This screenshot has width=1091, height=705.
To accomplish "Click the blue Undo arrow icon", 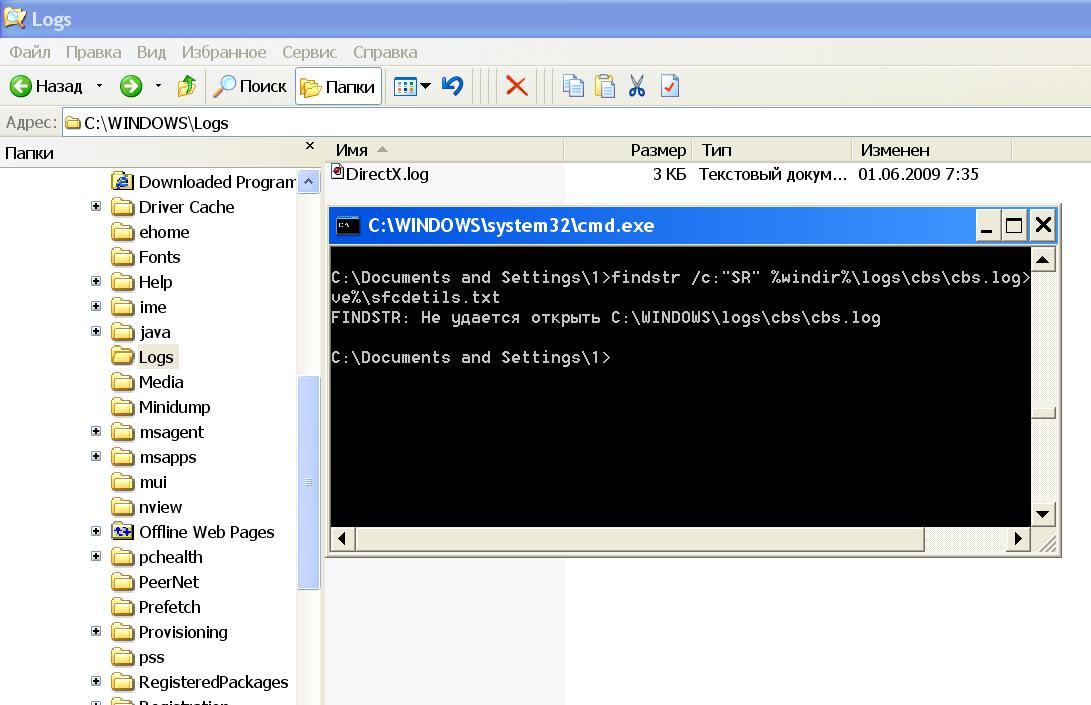I will [453, 86].
